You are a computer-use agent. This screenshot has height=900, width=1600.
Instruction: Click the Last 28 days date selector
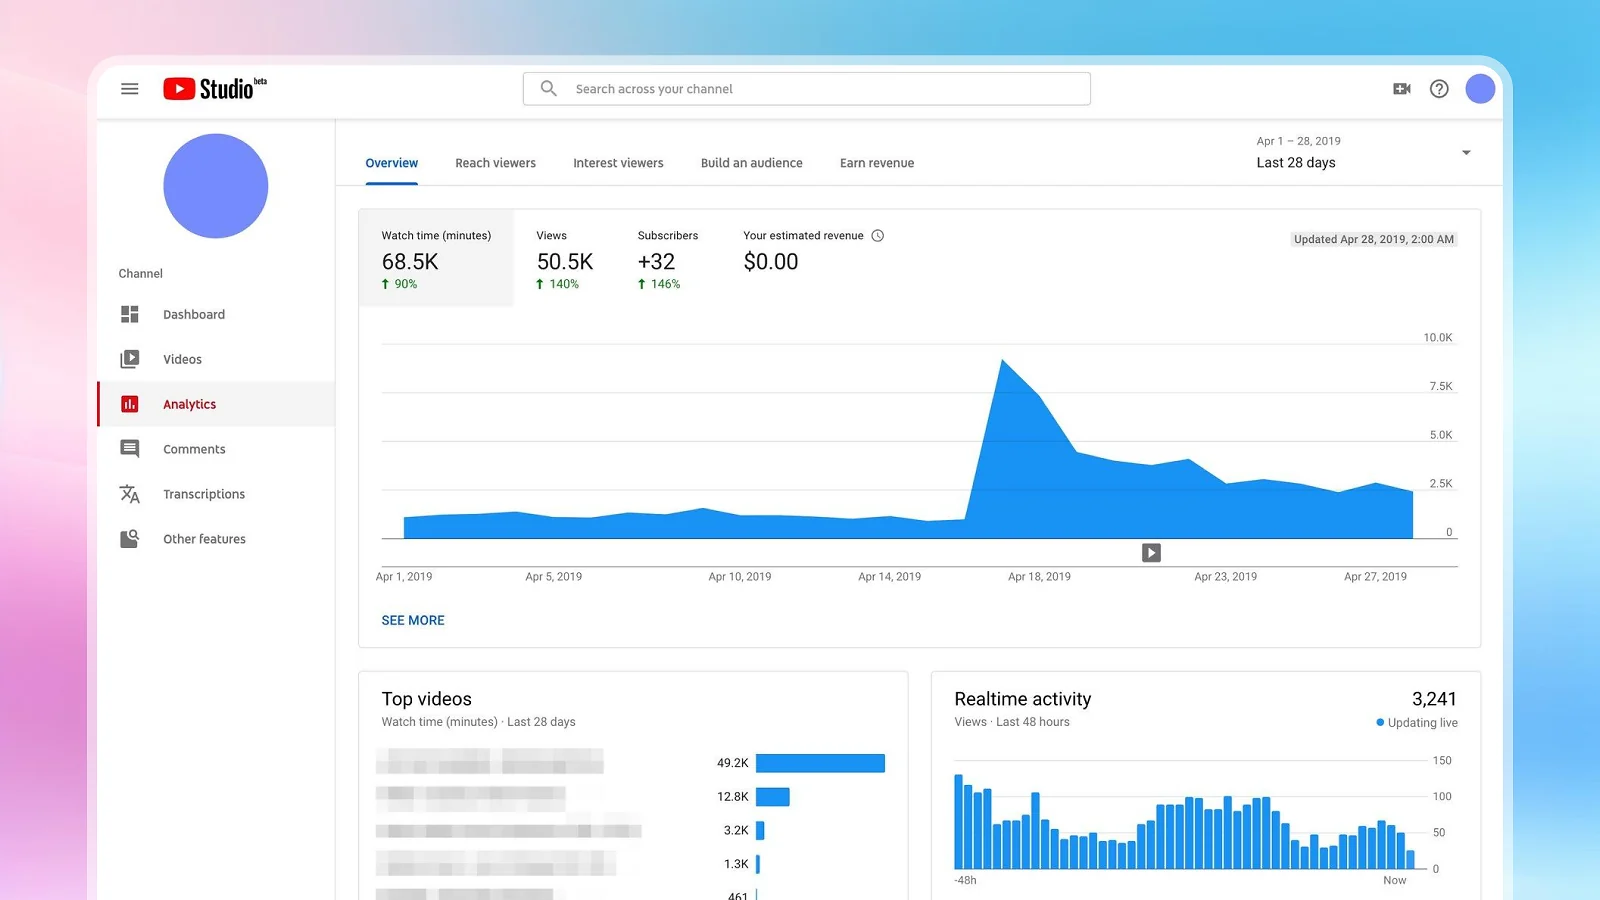tap(1296, 163)
